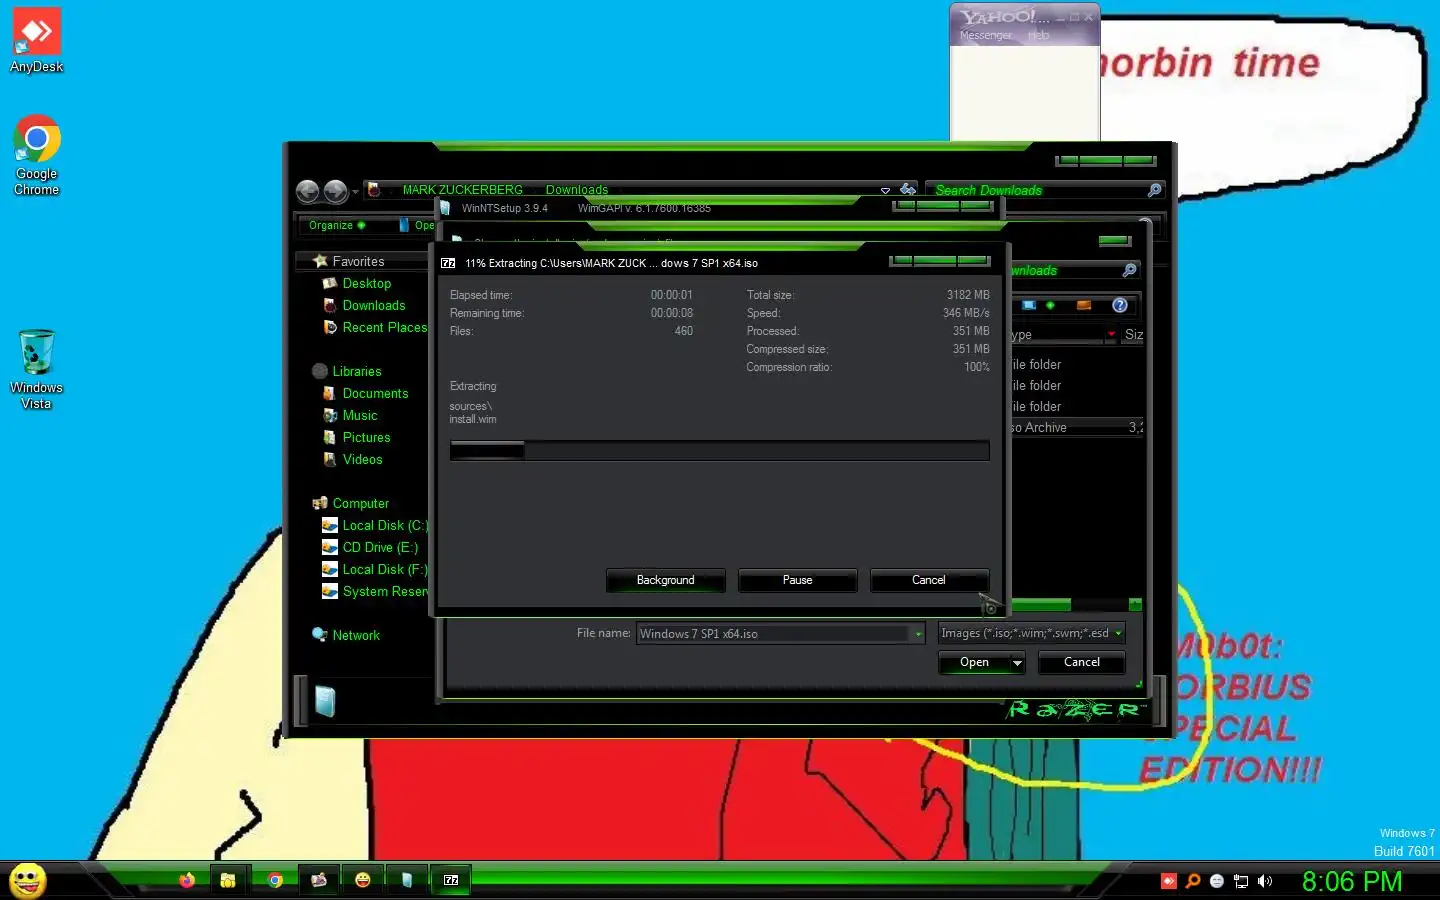Click the volume speaker icon in the tray

(x=1265, y=881)
